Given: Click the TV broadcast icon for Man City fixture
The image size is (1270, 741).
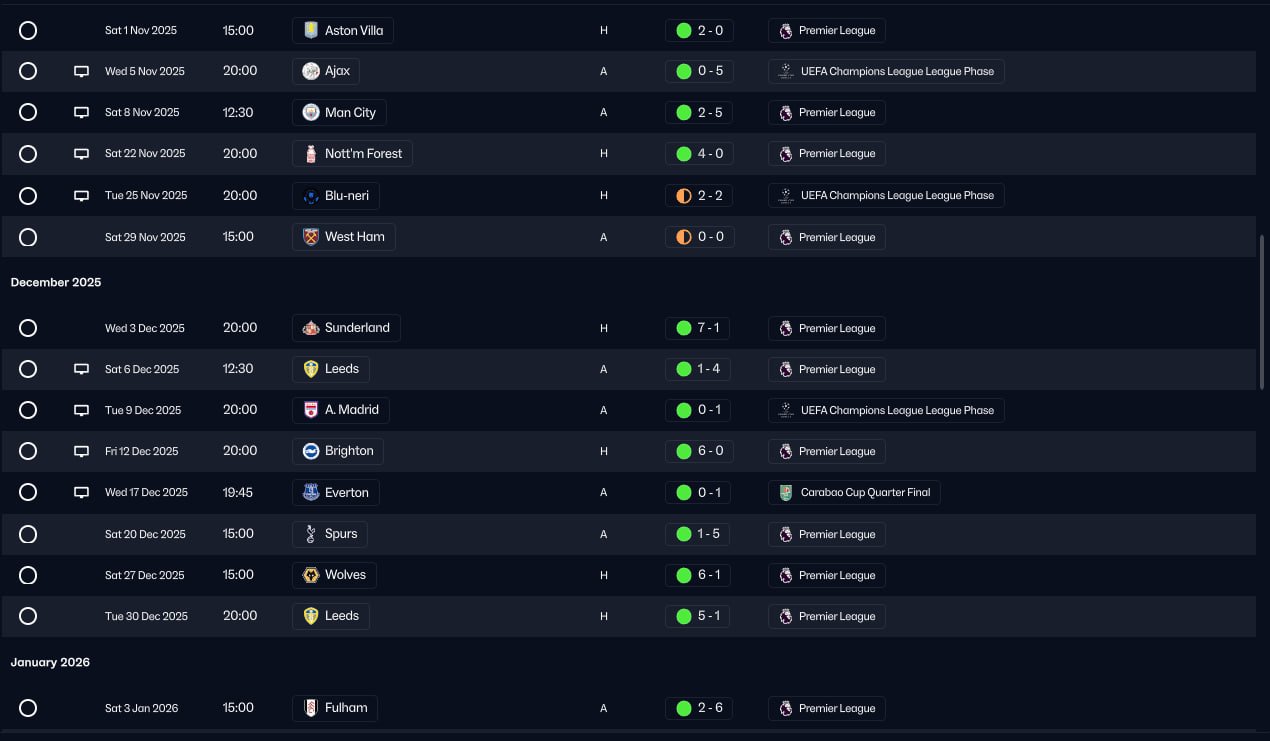Looking at the screenshot, I should point(82,113).
